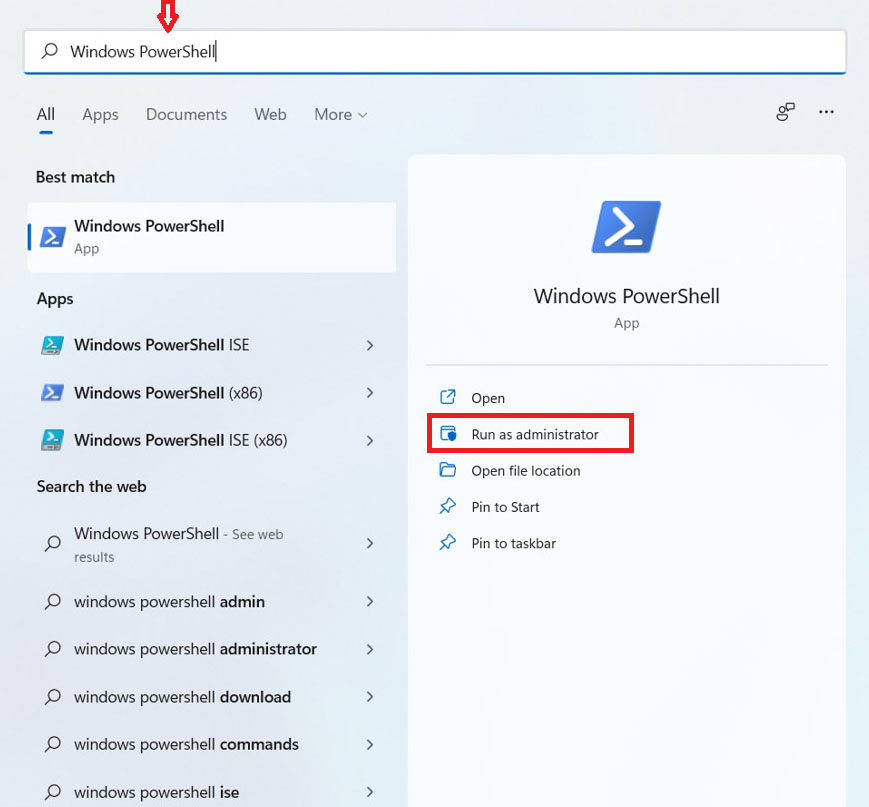869x807 pixels.
Task: Click the Windows PowerShell (x86) app icon
Action: pos(52,392)
